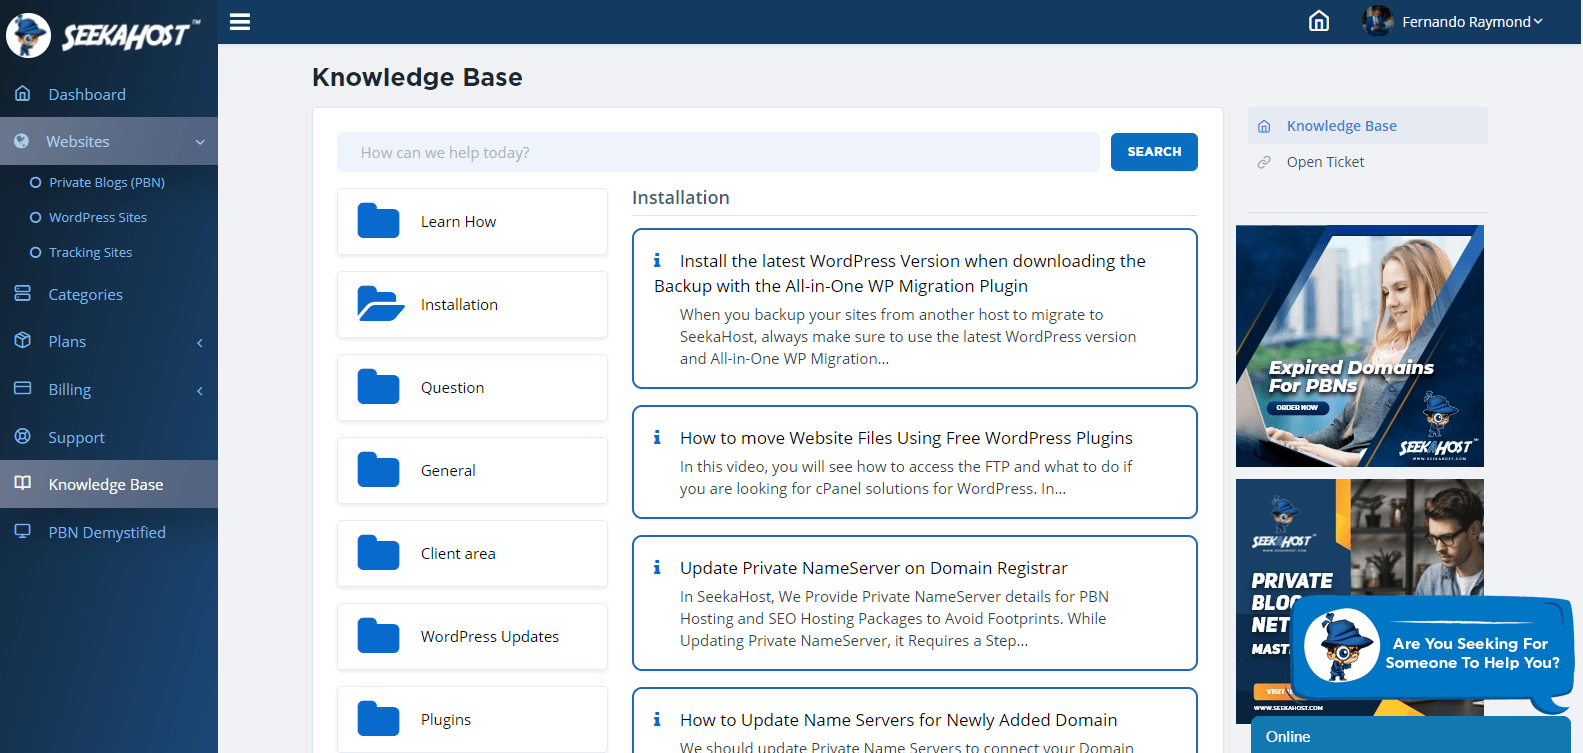Screen dimensions: 1583x753
Task: Click the WordPress Updates folder icon
Action: [x=378, y=636]
